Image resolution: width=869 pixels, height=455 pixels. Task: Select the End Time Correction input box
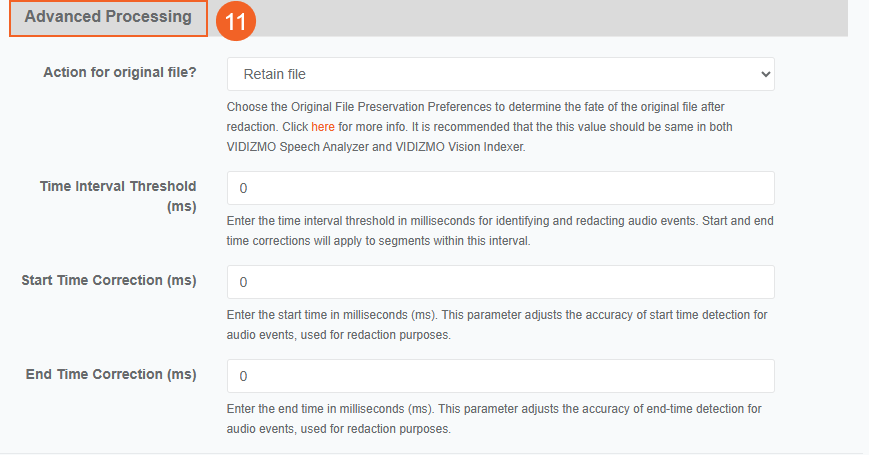(500, 376)
